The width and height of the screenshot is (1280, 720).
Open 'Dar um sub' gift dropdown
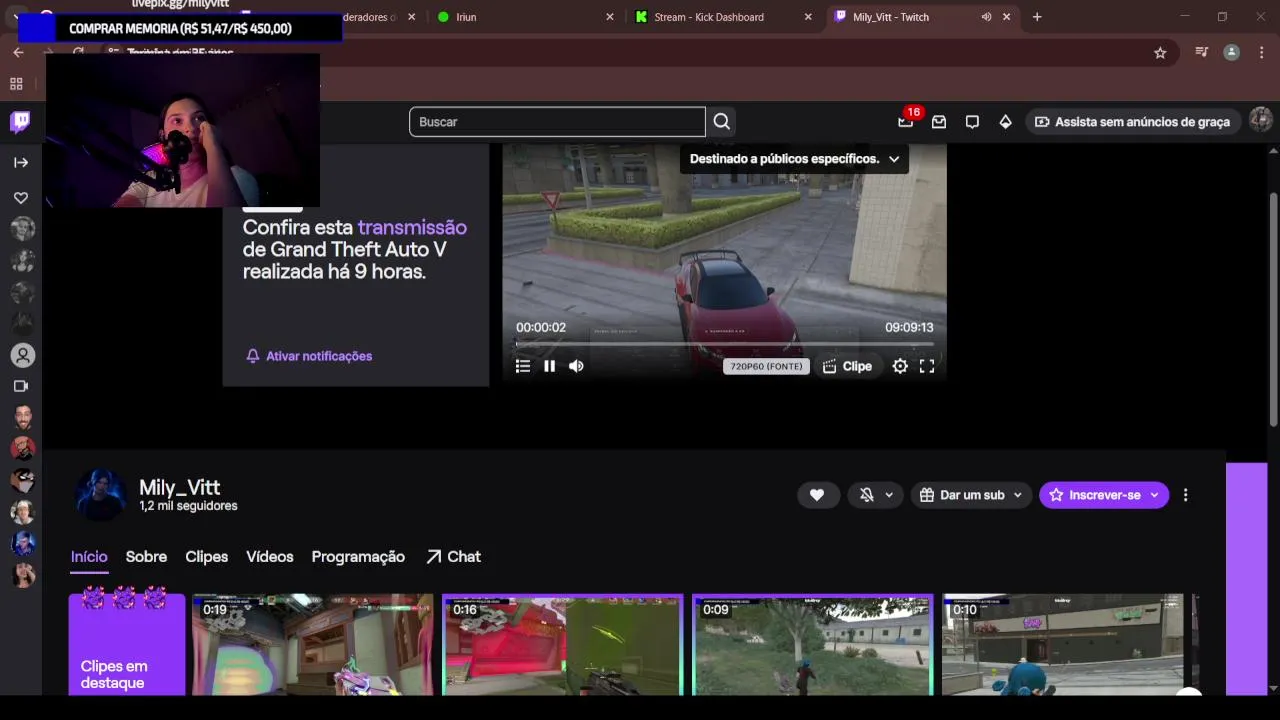(971, 495)
